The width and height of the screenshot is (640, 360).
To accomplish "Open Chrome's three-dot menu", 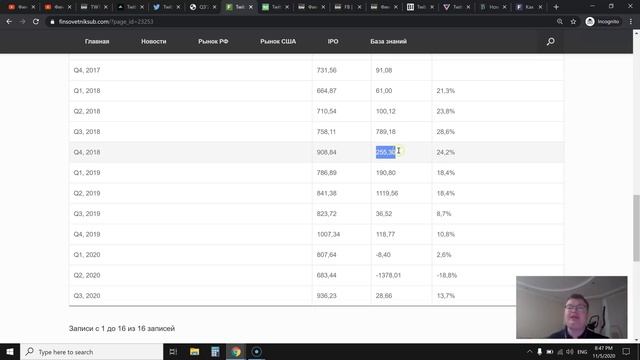I will [631, 22].
